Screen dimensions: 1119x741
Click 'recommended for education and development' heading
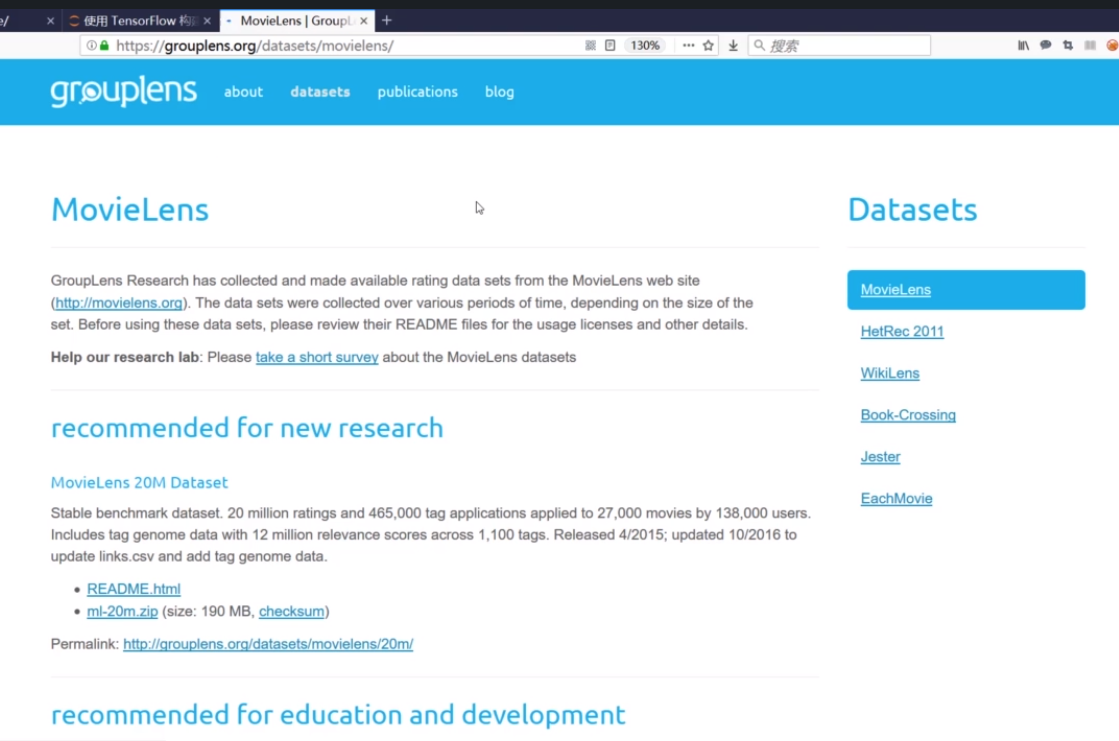(338, 715)
